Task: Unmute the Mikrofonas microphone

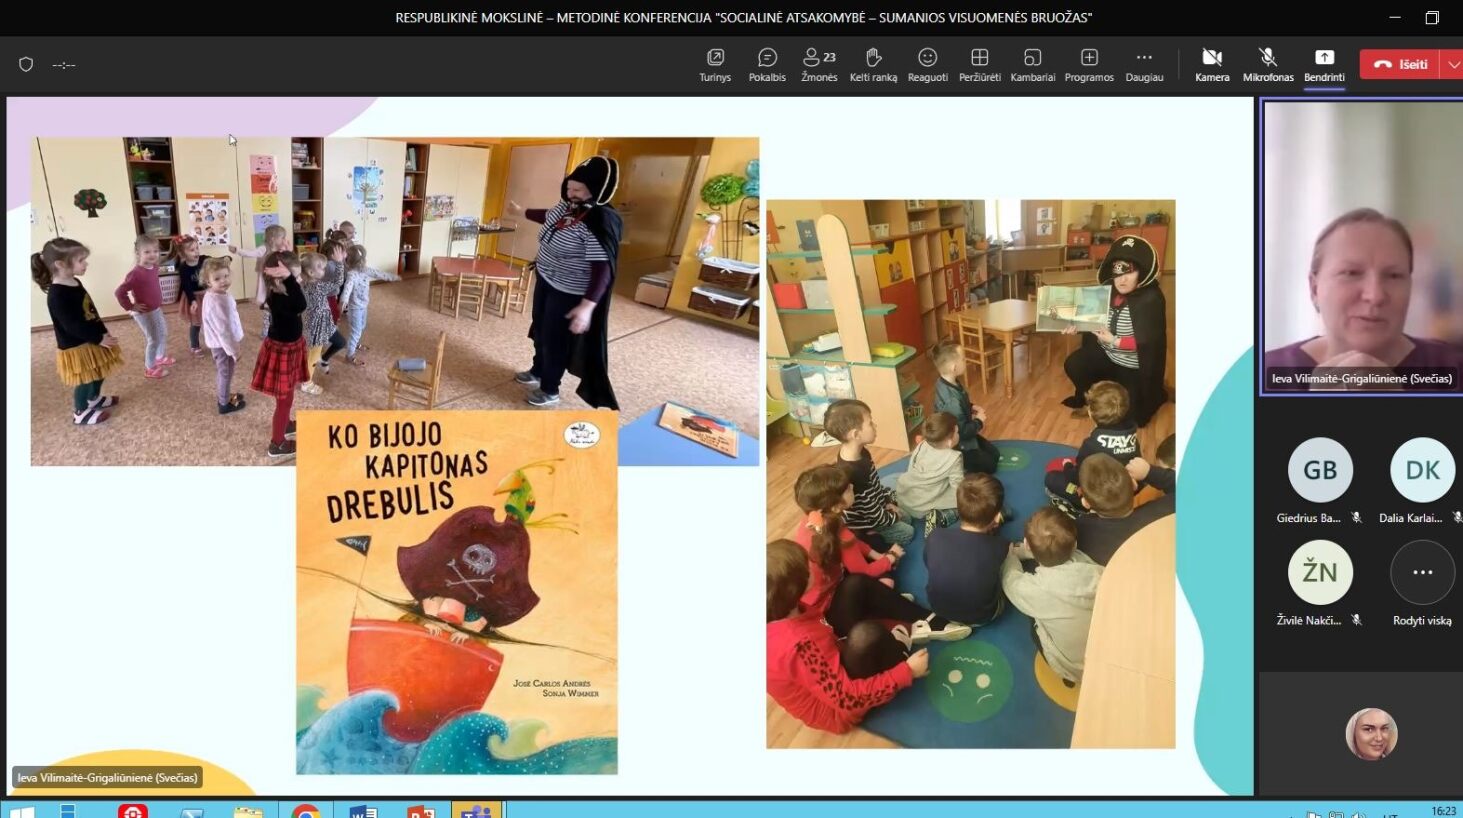Action: 1268,65
